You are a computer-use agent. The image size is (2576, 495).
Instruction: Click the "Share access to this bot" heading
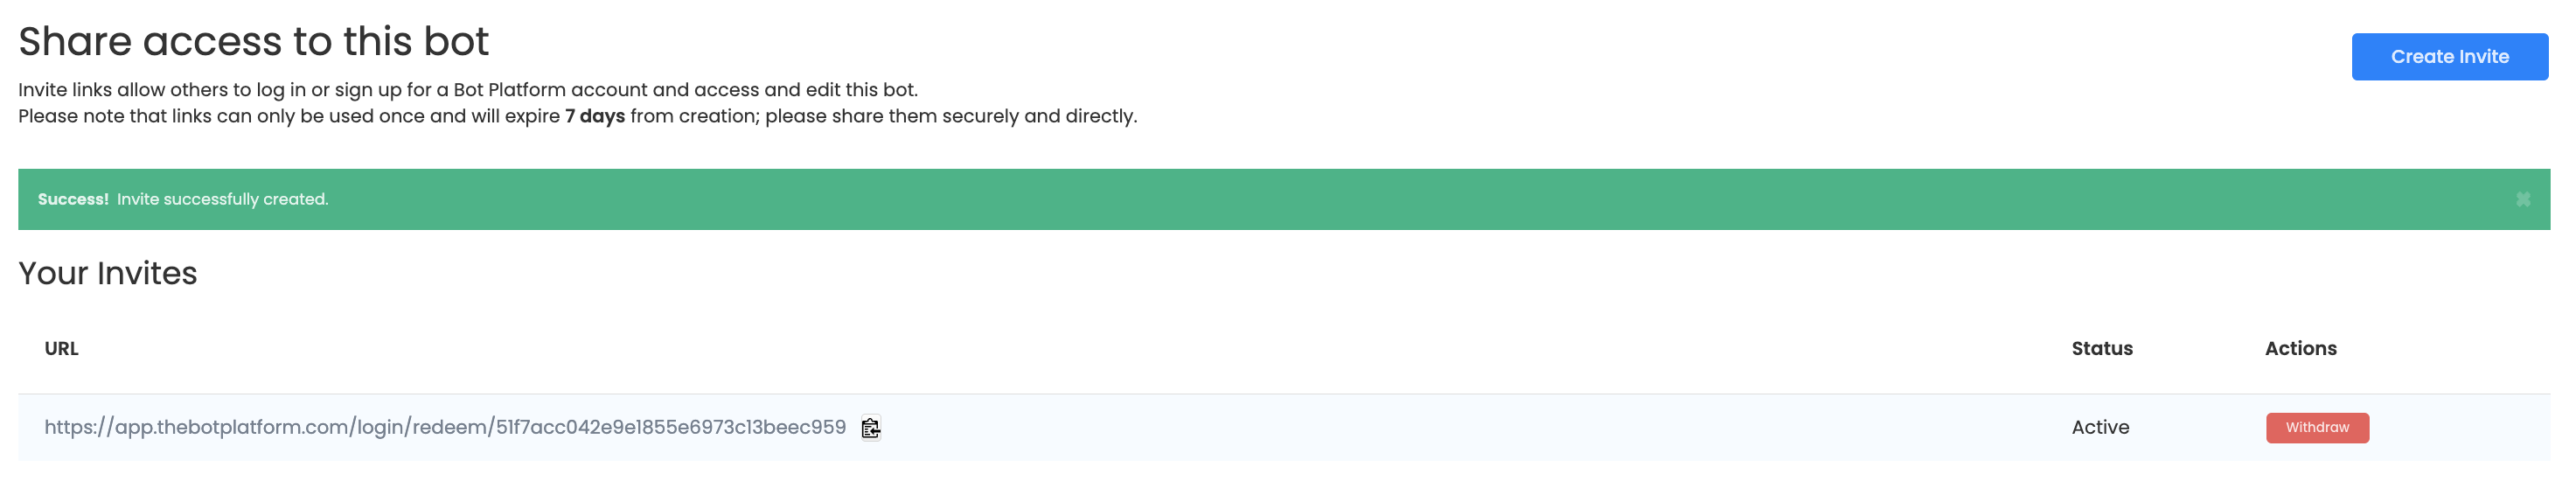(x=253, y=42)
